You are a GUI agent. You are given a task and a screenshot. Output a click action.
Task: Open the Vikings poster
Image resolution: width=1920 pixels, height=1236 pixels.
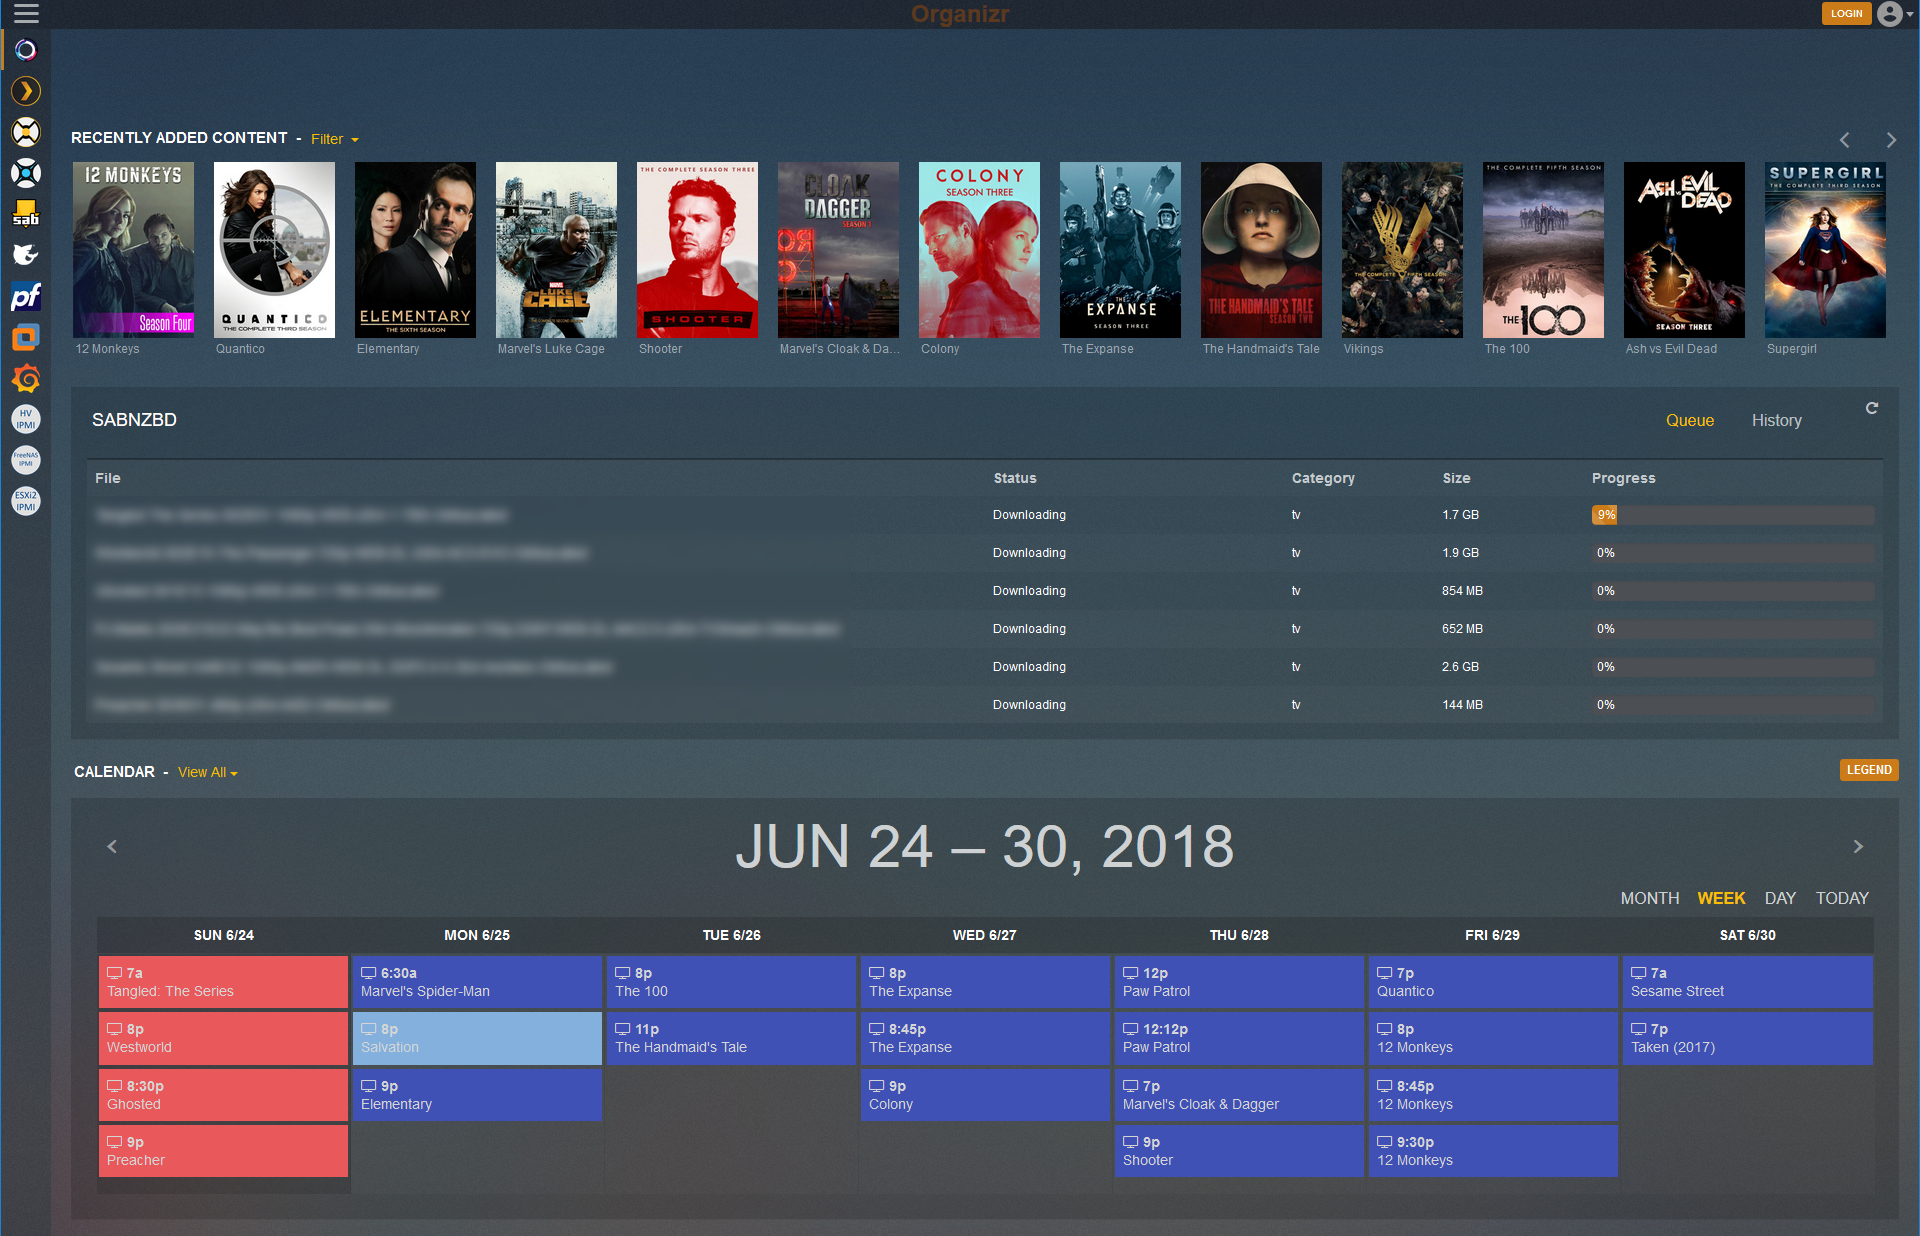(x=1402, y=250)
